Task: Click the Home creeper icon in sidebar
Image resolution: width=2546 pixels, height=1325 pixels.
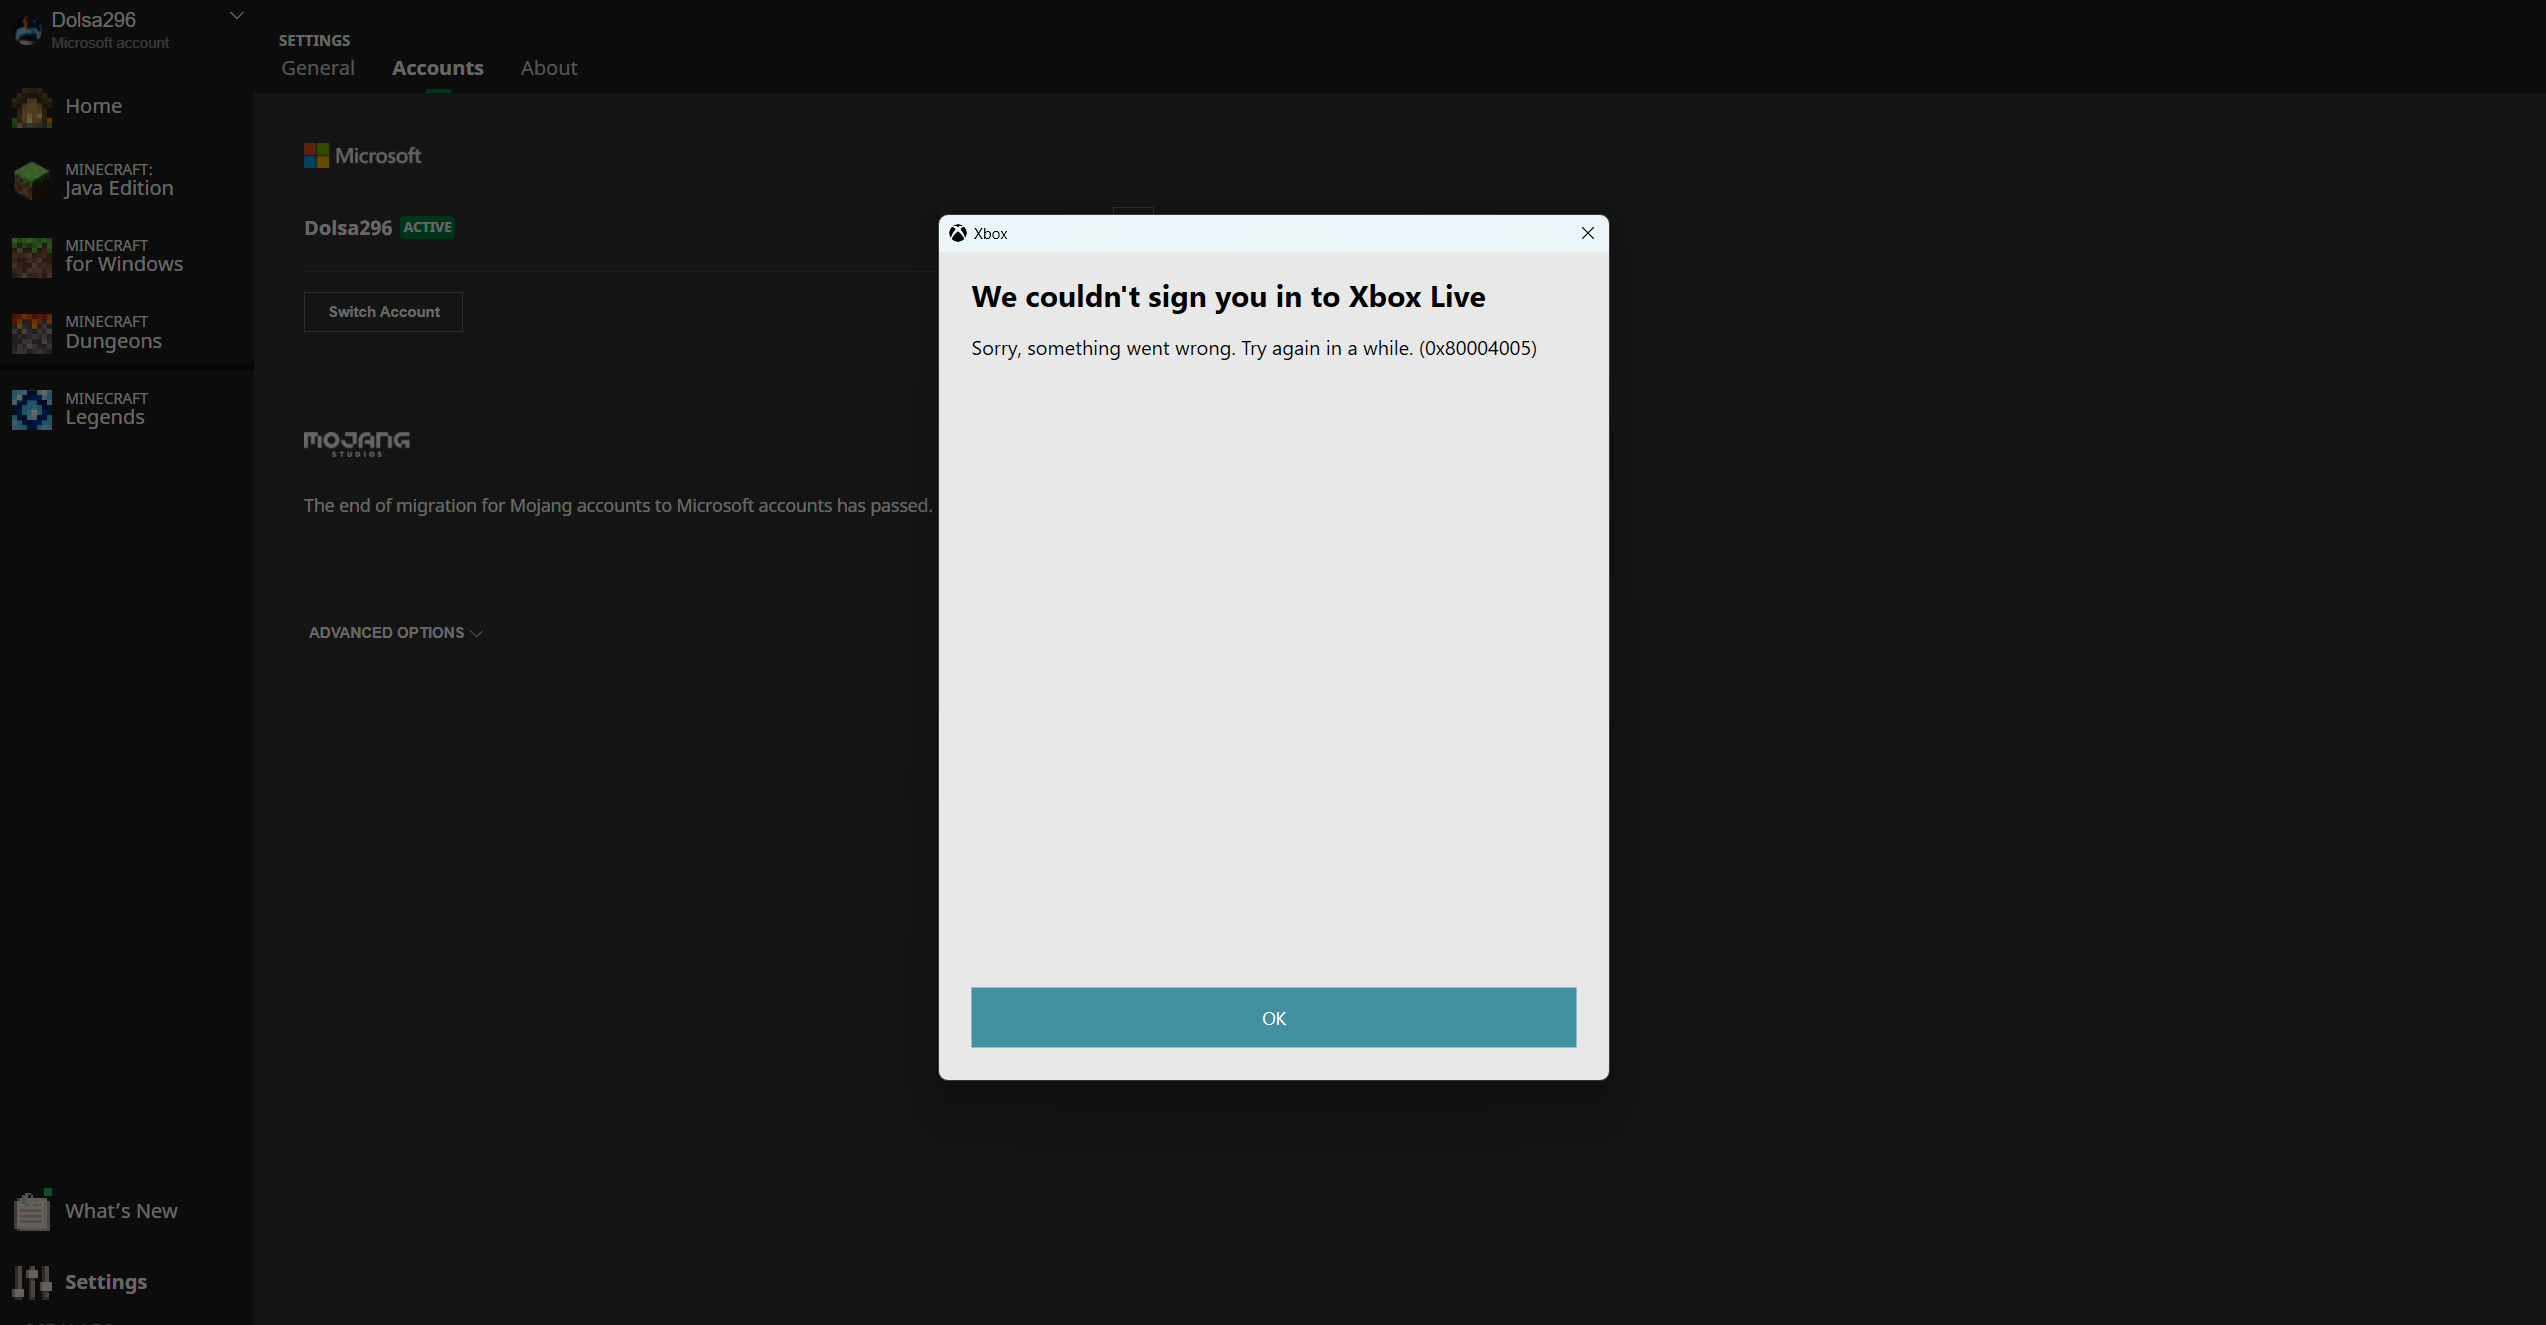Action: tap(31, 108)
